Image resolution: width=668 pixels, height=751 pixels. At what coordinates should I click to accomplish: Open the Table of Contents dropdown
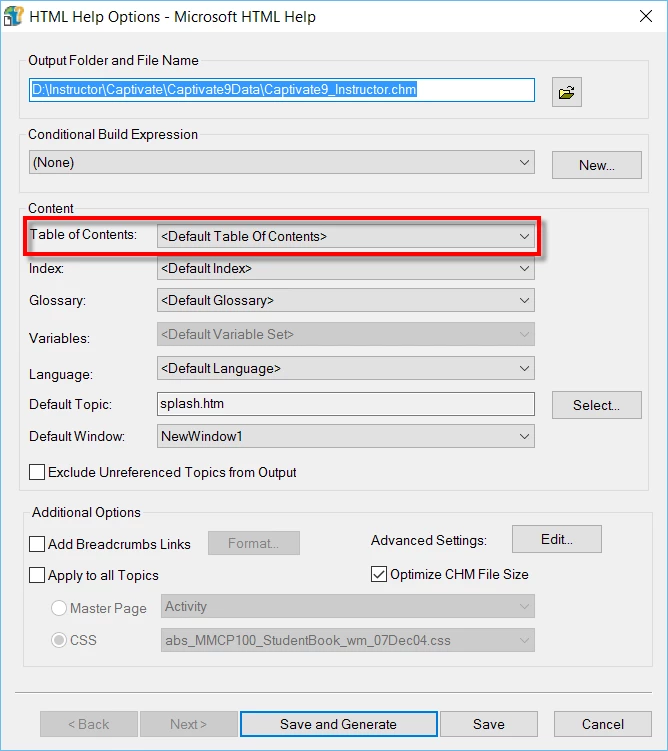point(346,236)
